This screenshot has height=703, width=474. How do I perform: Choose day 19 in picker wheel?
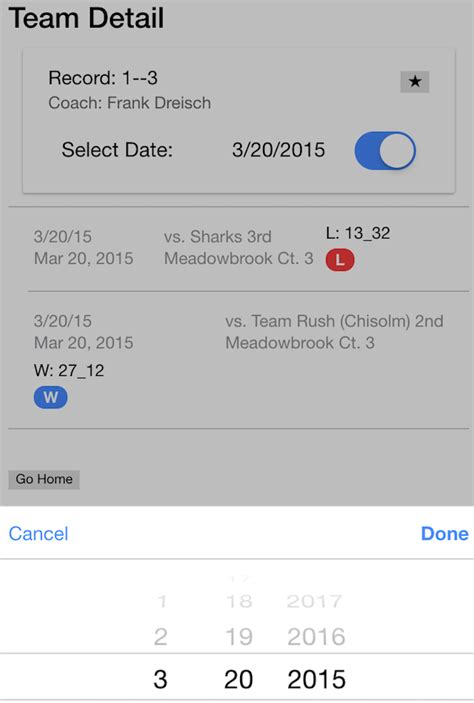point(239,637)
